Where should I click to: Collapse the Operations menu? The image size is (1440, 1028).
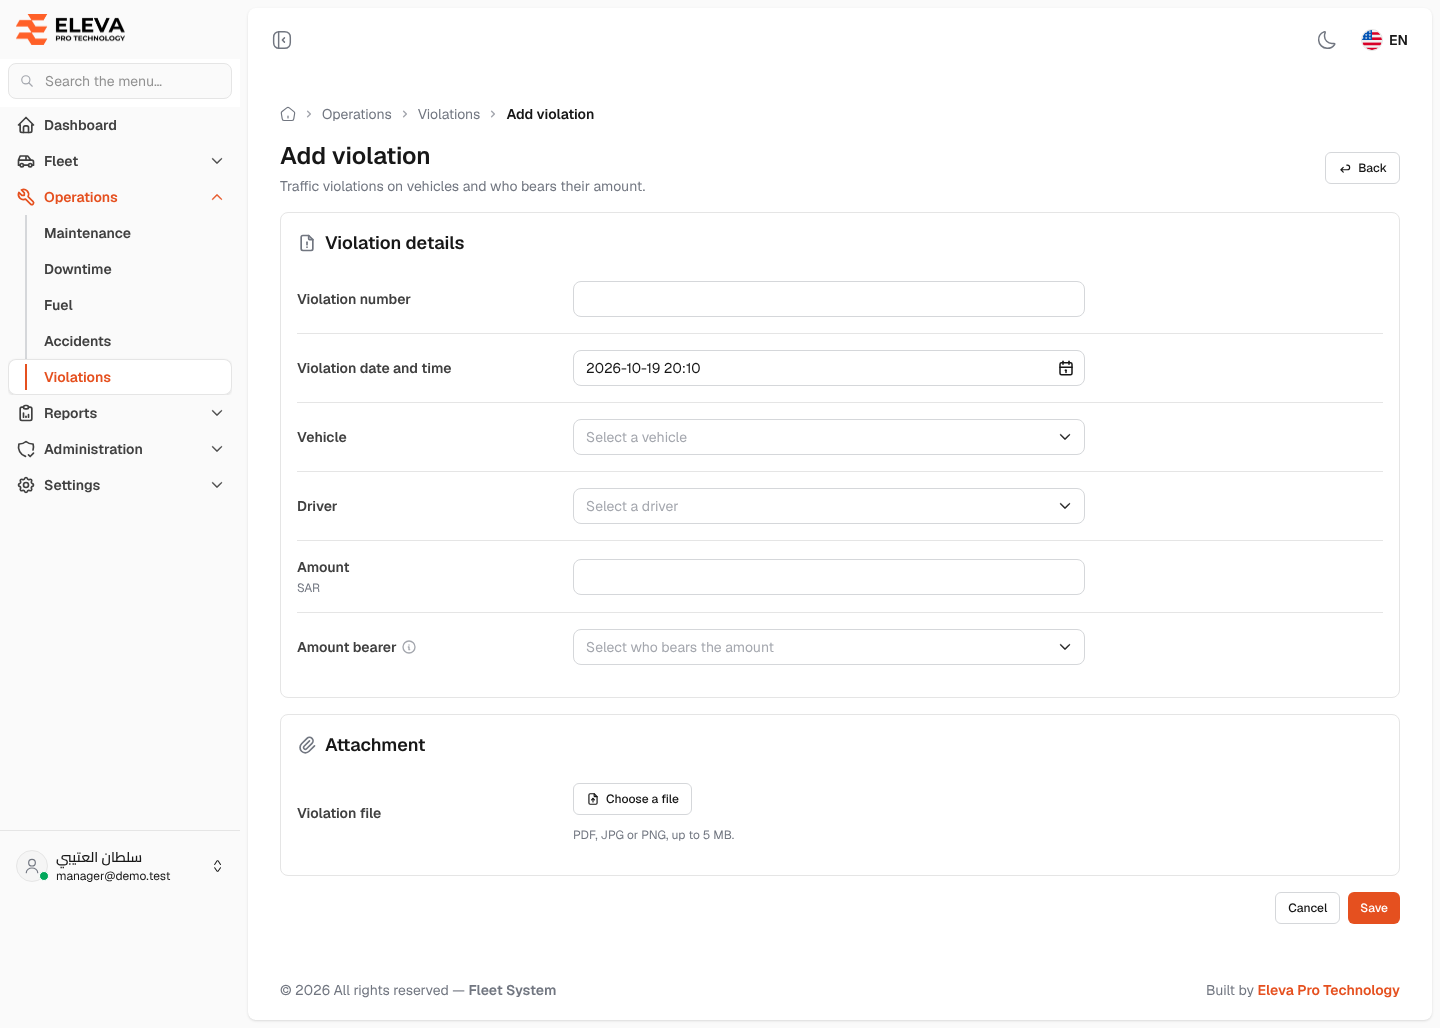click(120, 197)
